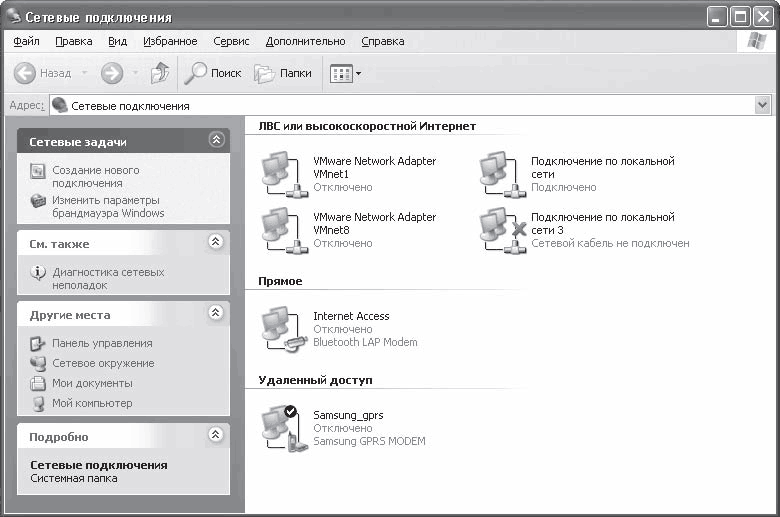This screenshot has width=780, height=517.
Task: Open the views dropdown arrow
Action: coord(358,74)
